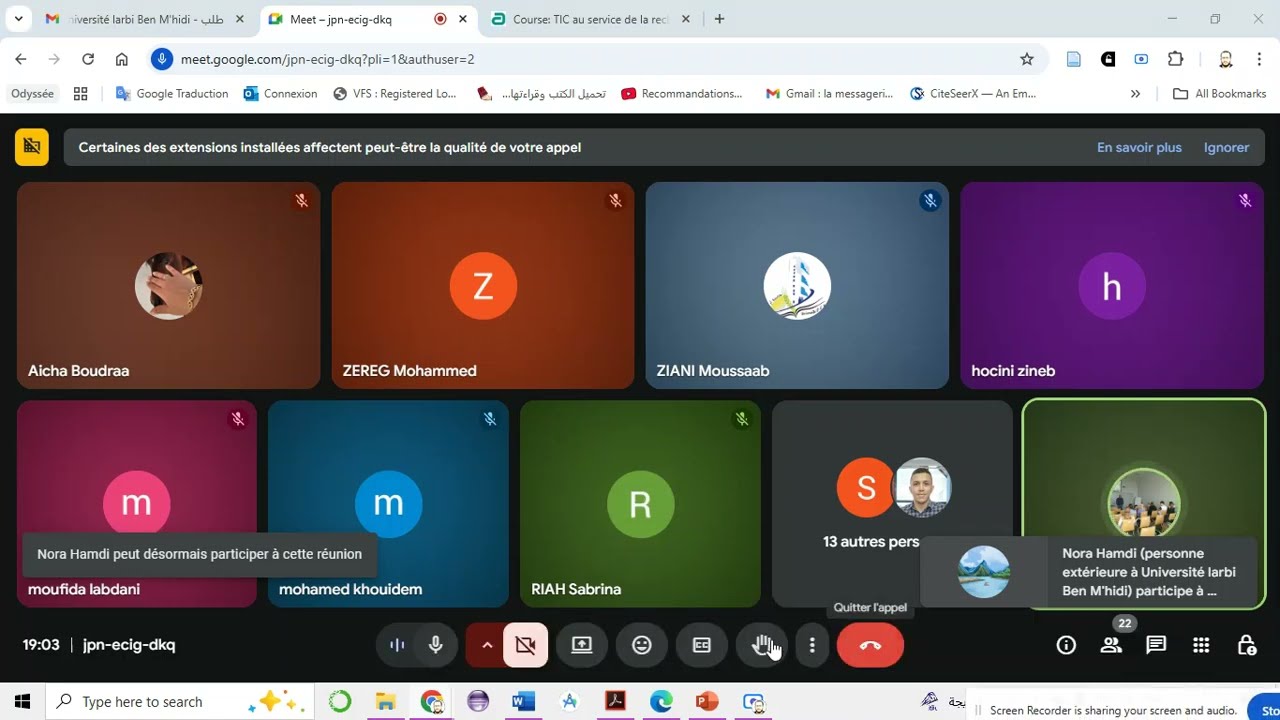The width and height of the screenshot is (1280, 720).
Task: Open a new browser tab
Action: coord(719,19)
